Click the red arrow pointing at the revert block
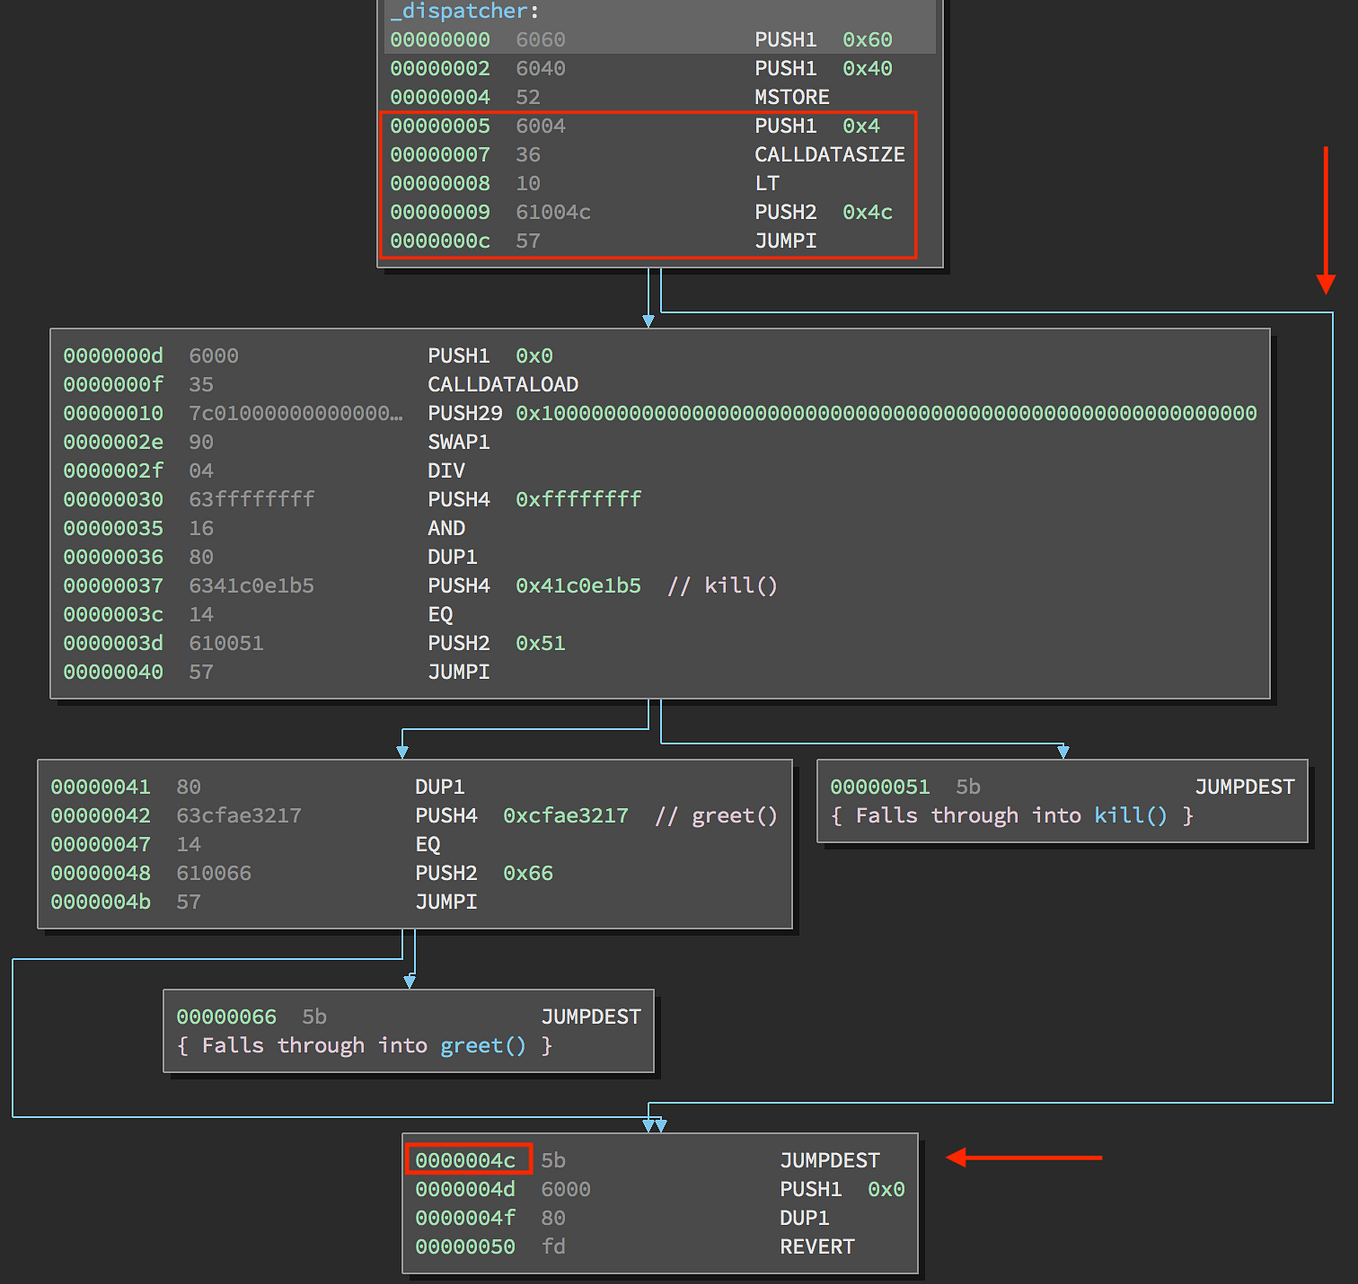 pyautogui.click(x=1023, y=1156)
